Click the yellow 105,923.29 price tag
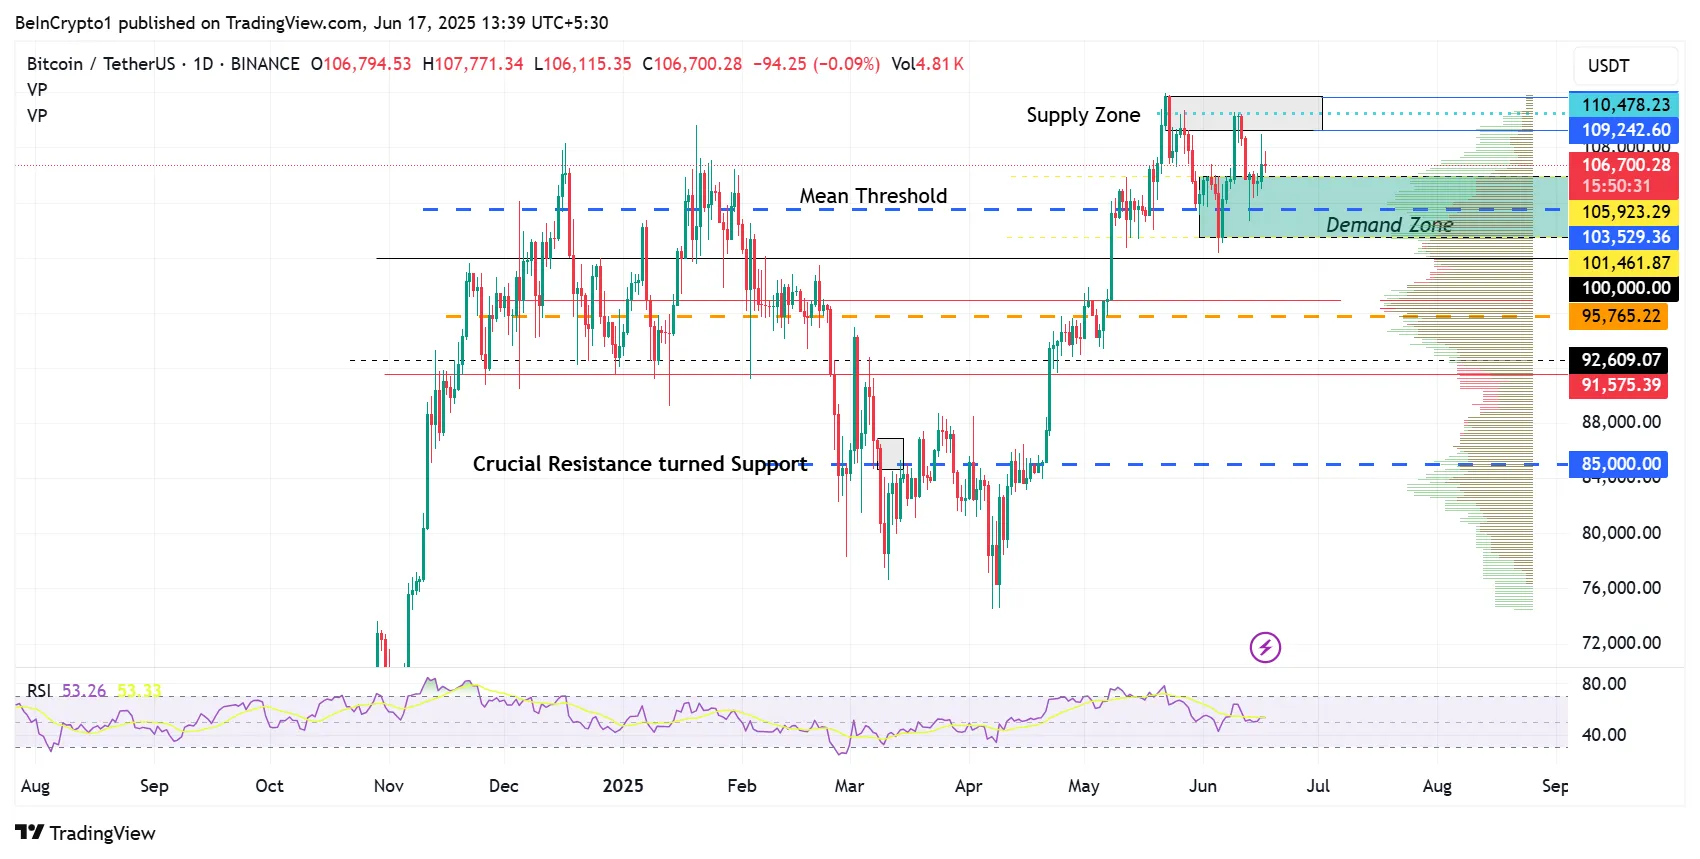This screenshot has height=859, width=1700. click(x=1625, y=212)
